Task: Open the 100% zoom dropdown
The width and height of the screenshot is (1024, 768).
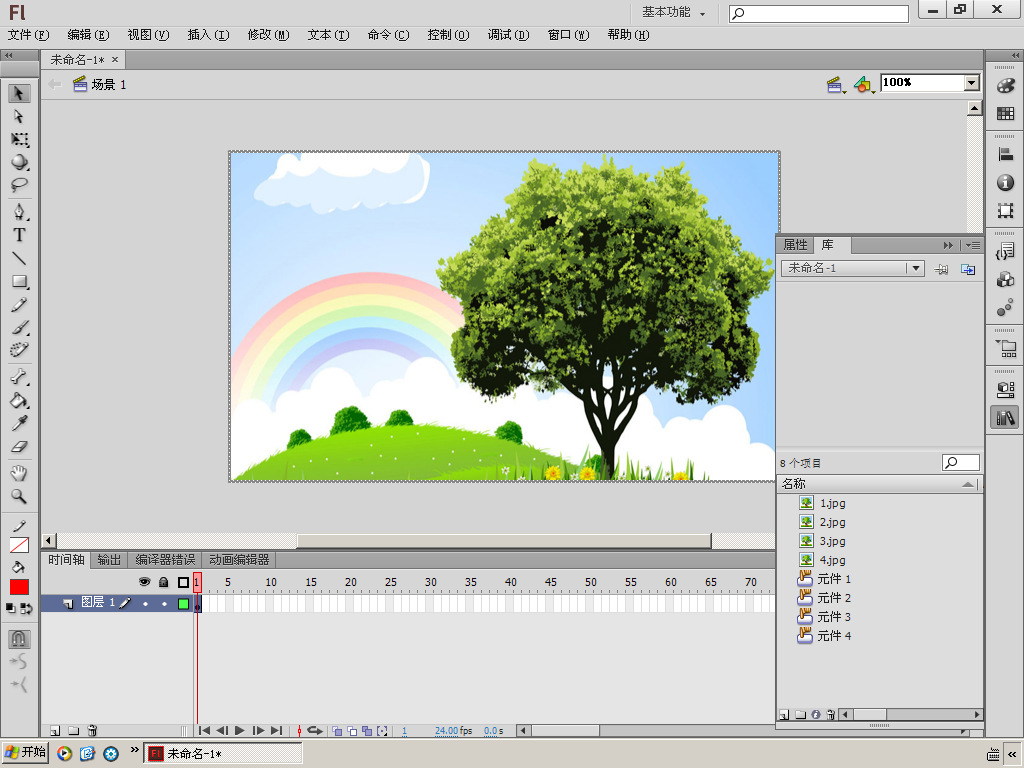Action: [972, 82]
